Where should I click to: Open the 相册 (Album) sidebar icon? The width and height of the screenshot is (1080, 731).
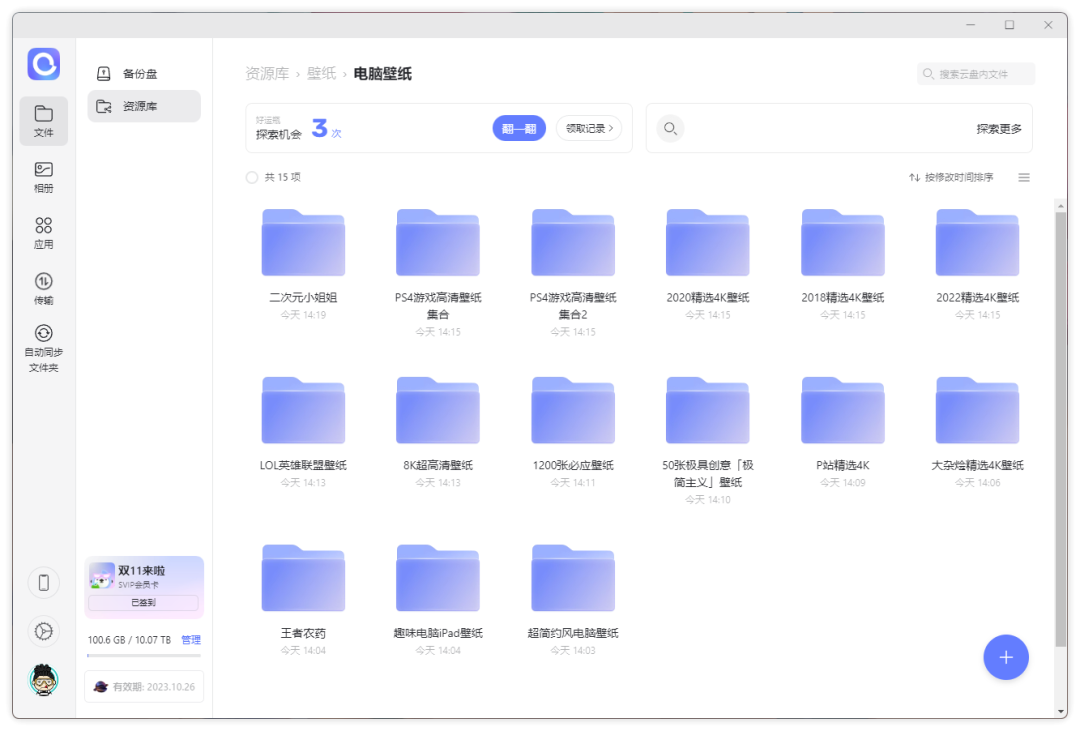(x=43, y=177)
